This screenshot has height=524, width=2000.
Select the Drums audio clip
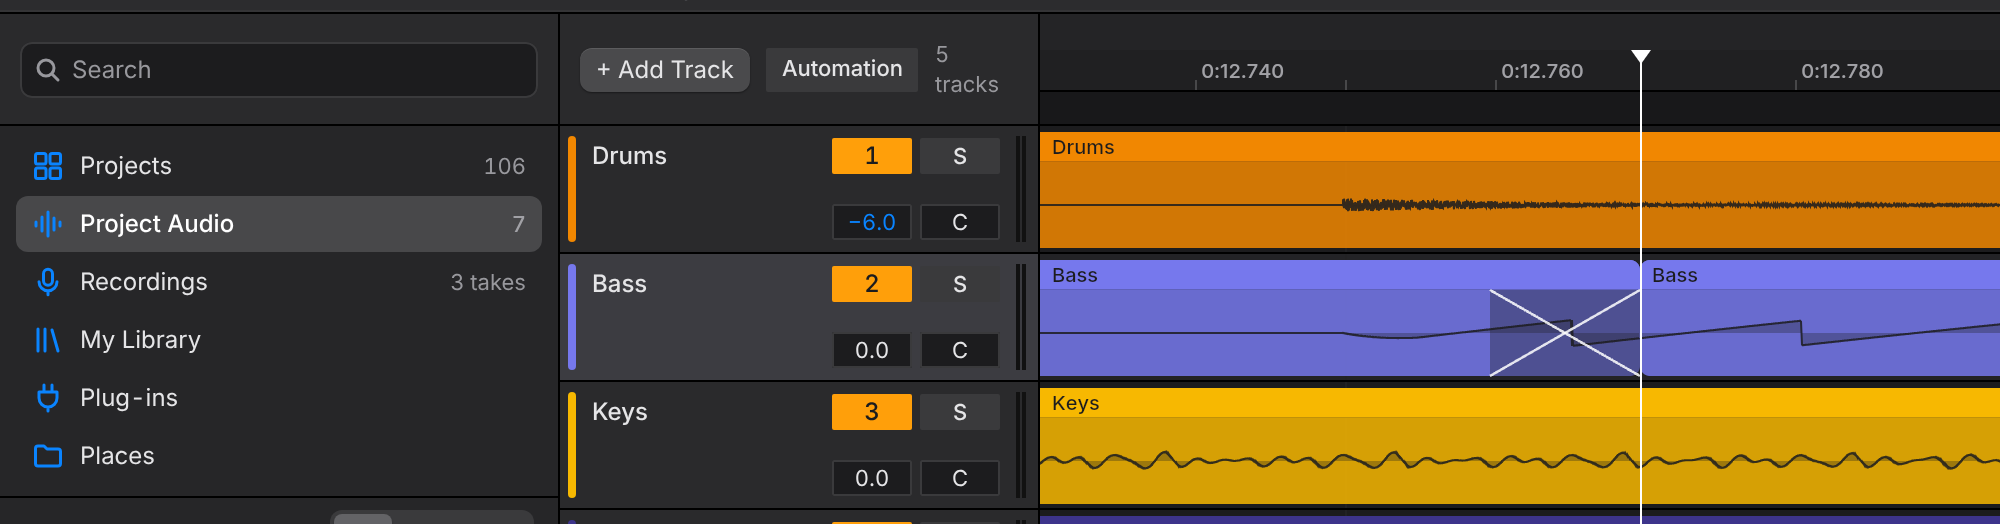click(1520, 190)
